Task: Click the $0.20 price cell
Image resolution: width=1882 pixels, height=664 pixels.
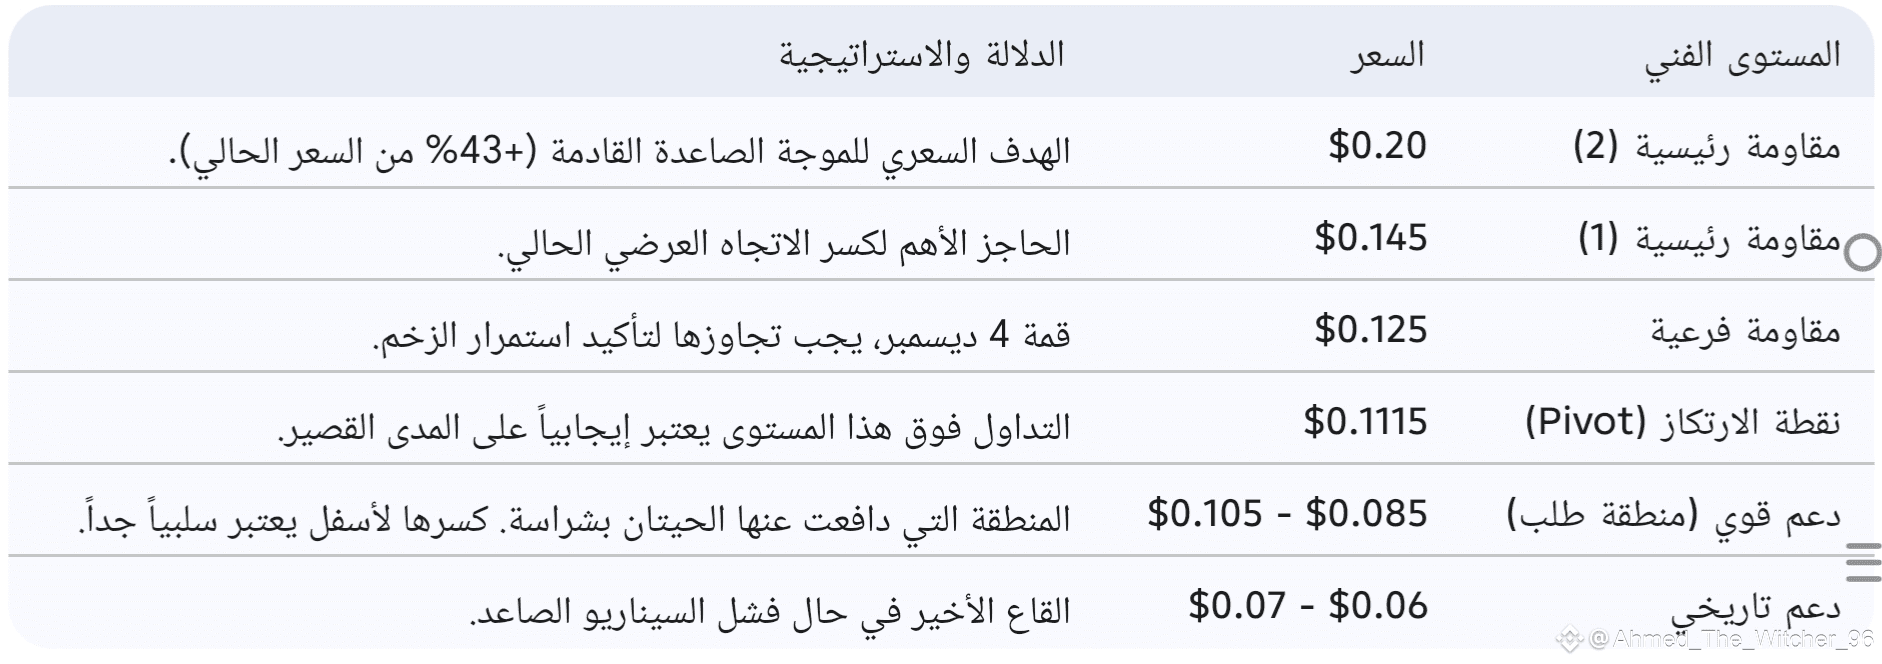Action: pos(1376,146)
